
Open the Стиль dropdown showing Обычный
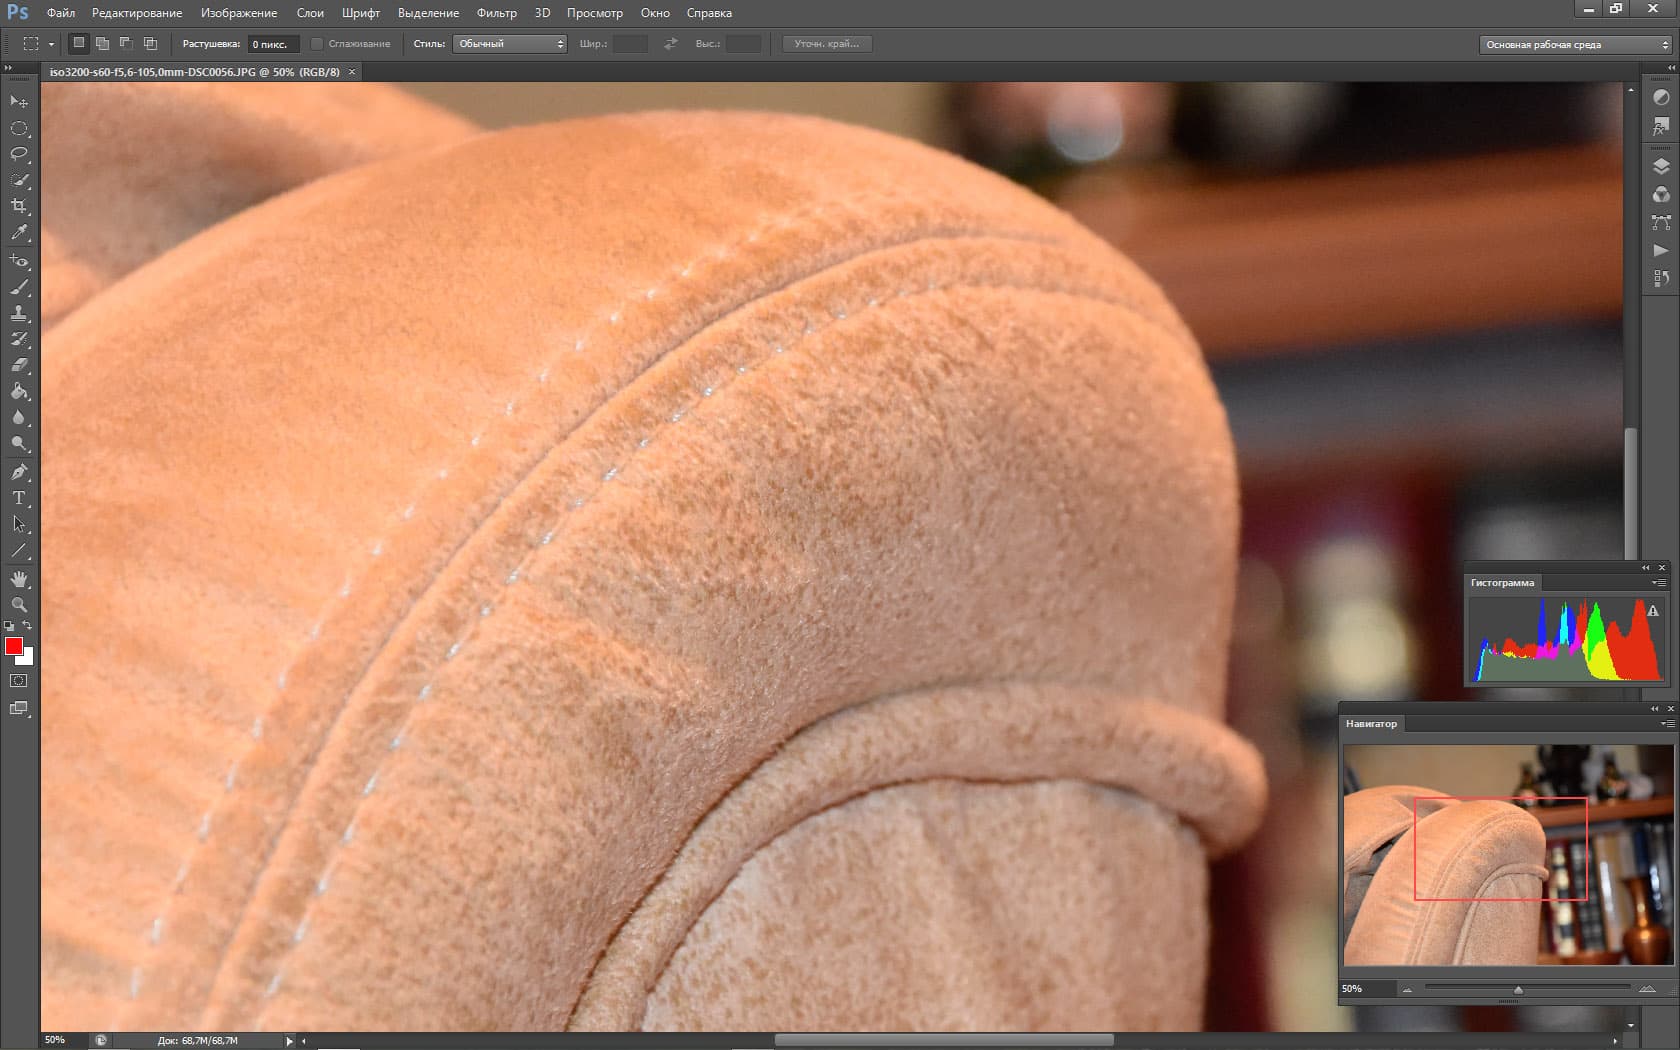tap(510, 44)
